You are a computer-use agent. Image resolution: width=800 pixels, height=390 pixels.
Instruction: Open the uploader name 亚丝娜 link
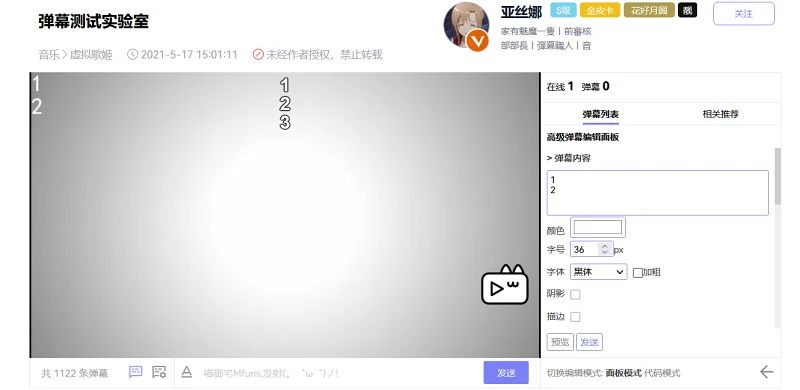(521, 12)
